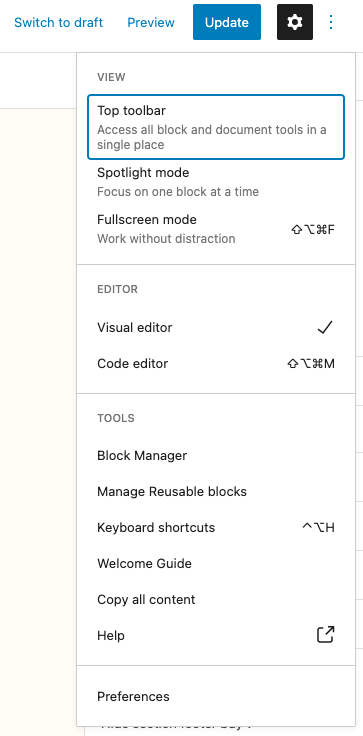The image size is (363, 736).
Task: Turn on Fullscreen mode
Action: (216, 229)
